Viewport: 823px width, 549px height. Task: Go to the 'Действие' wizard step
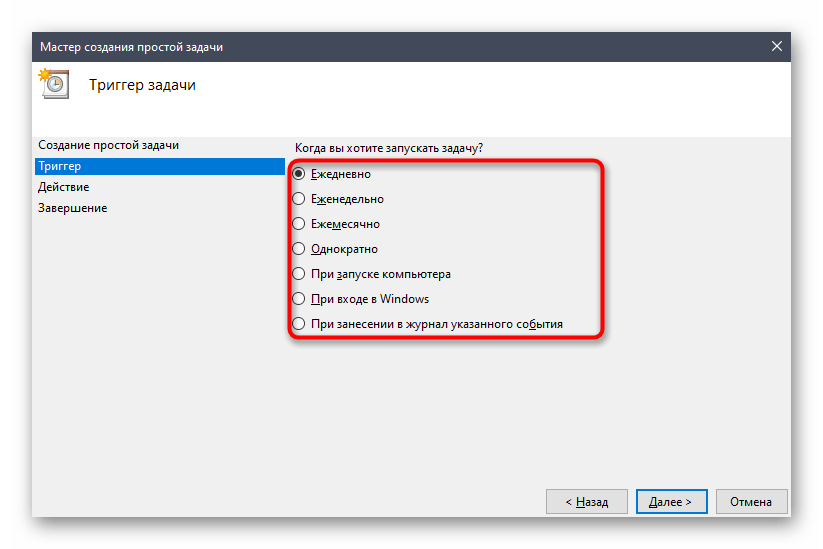(64, 187)
